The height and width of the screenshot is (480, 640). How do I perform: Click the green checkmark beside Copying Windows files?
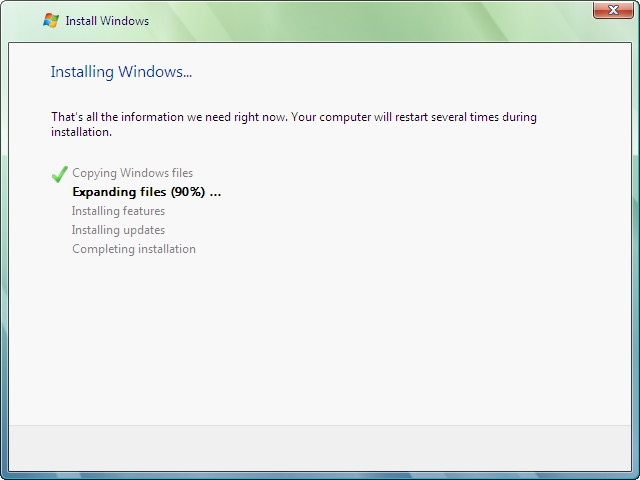60,174
